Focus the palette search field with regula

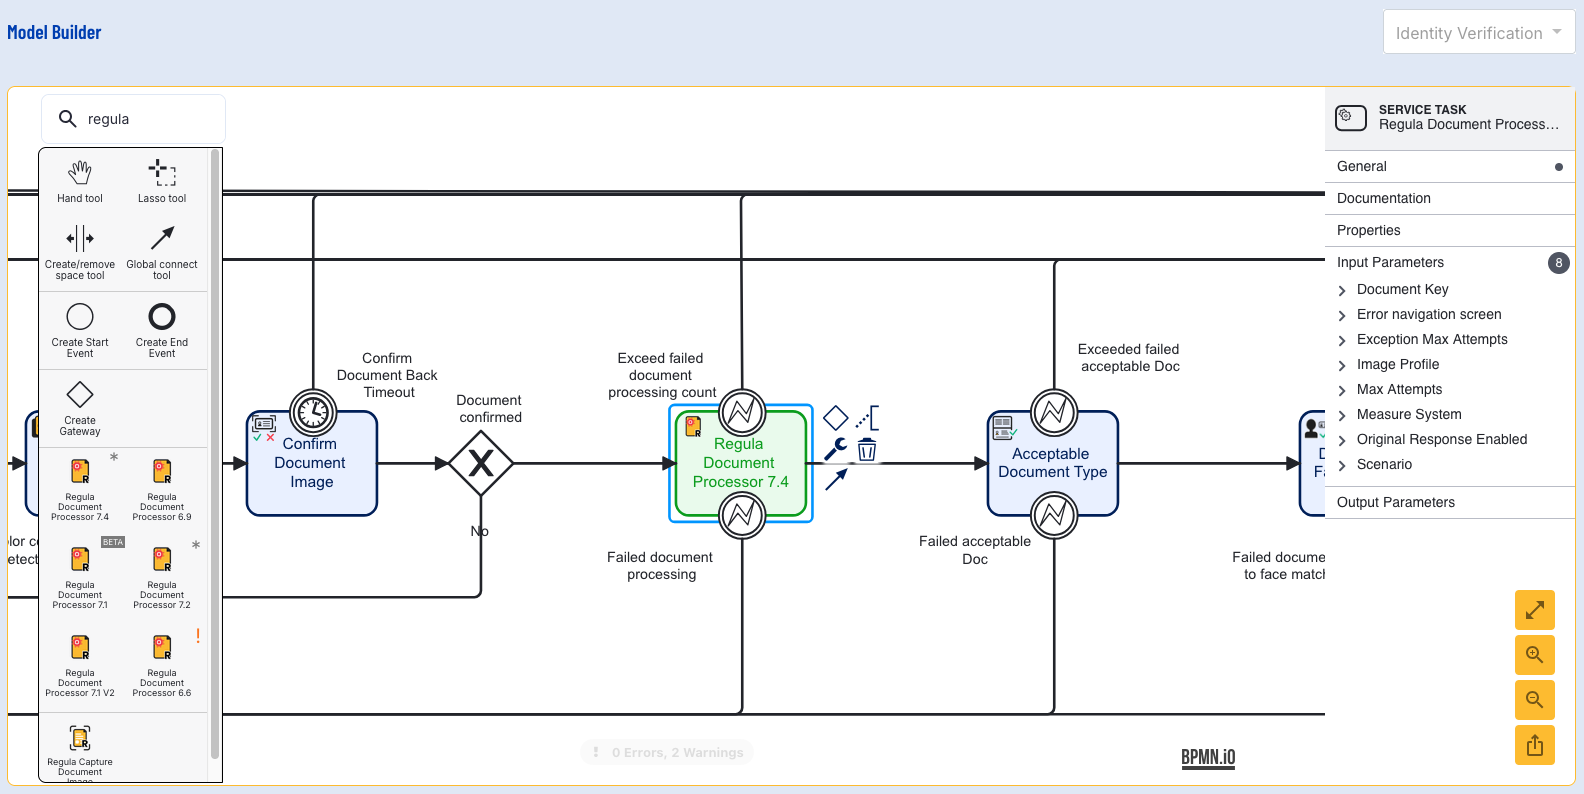pos(133,119)
